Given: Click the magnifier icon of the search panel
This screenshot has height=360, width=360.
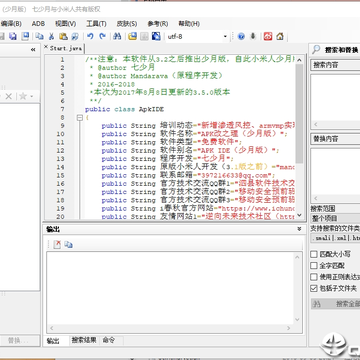Looking at the screenshot, I should coord(315,50).
